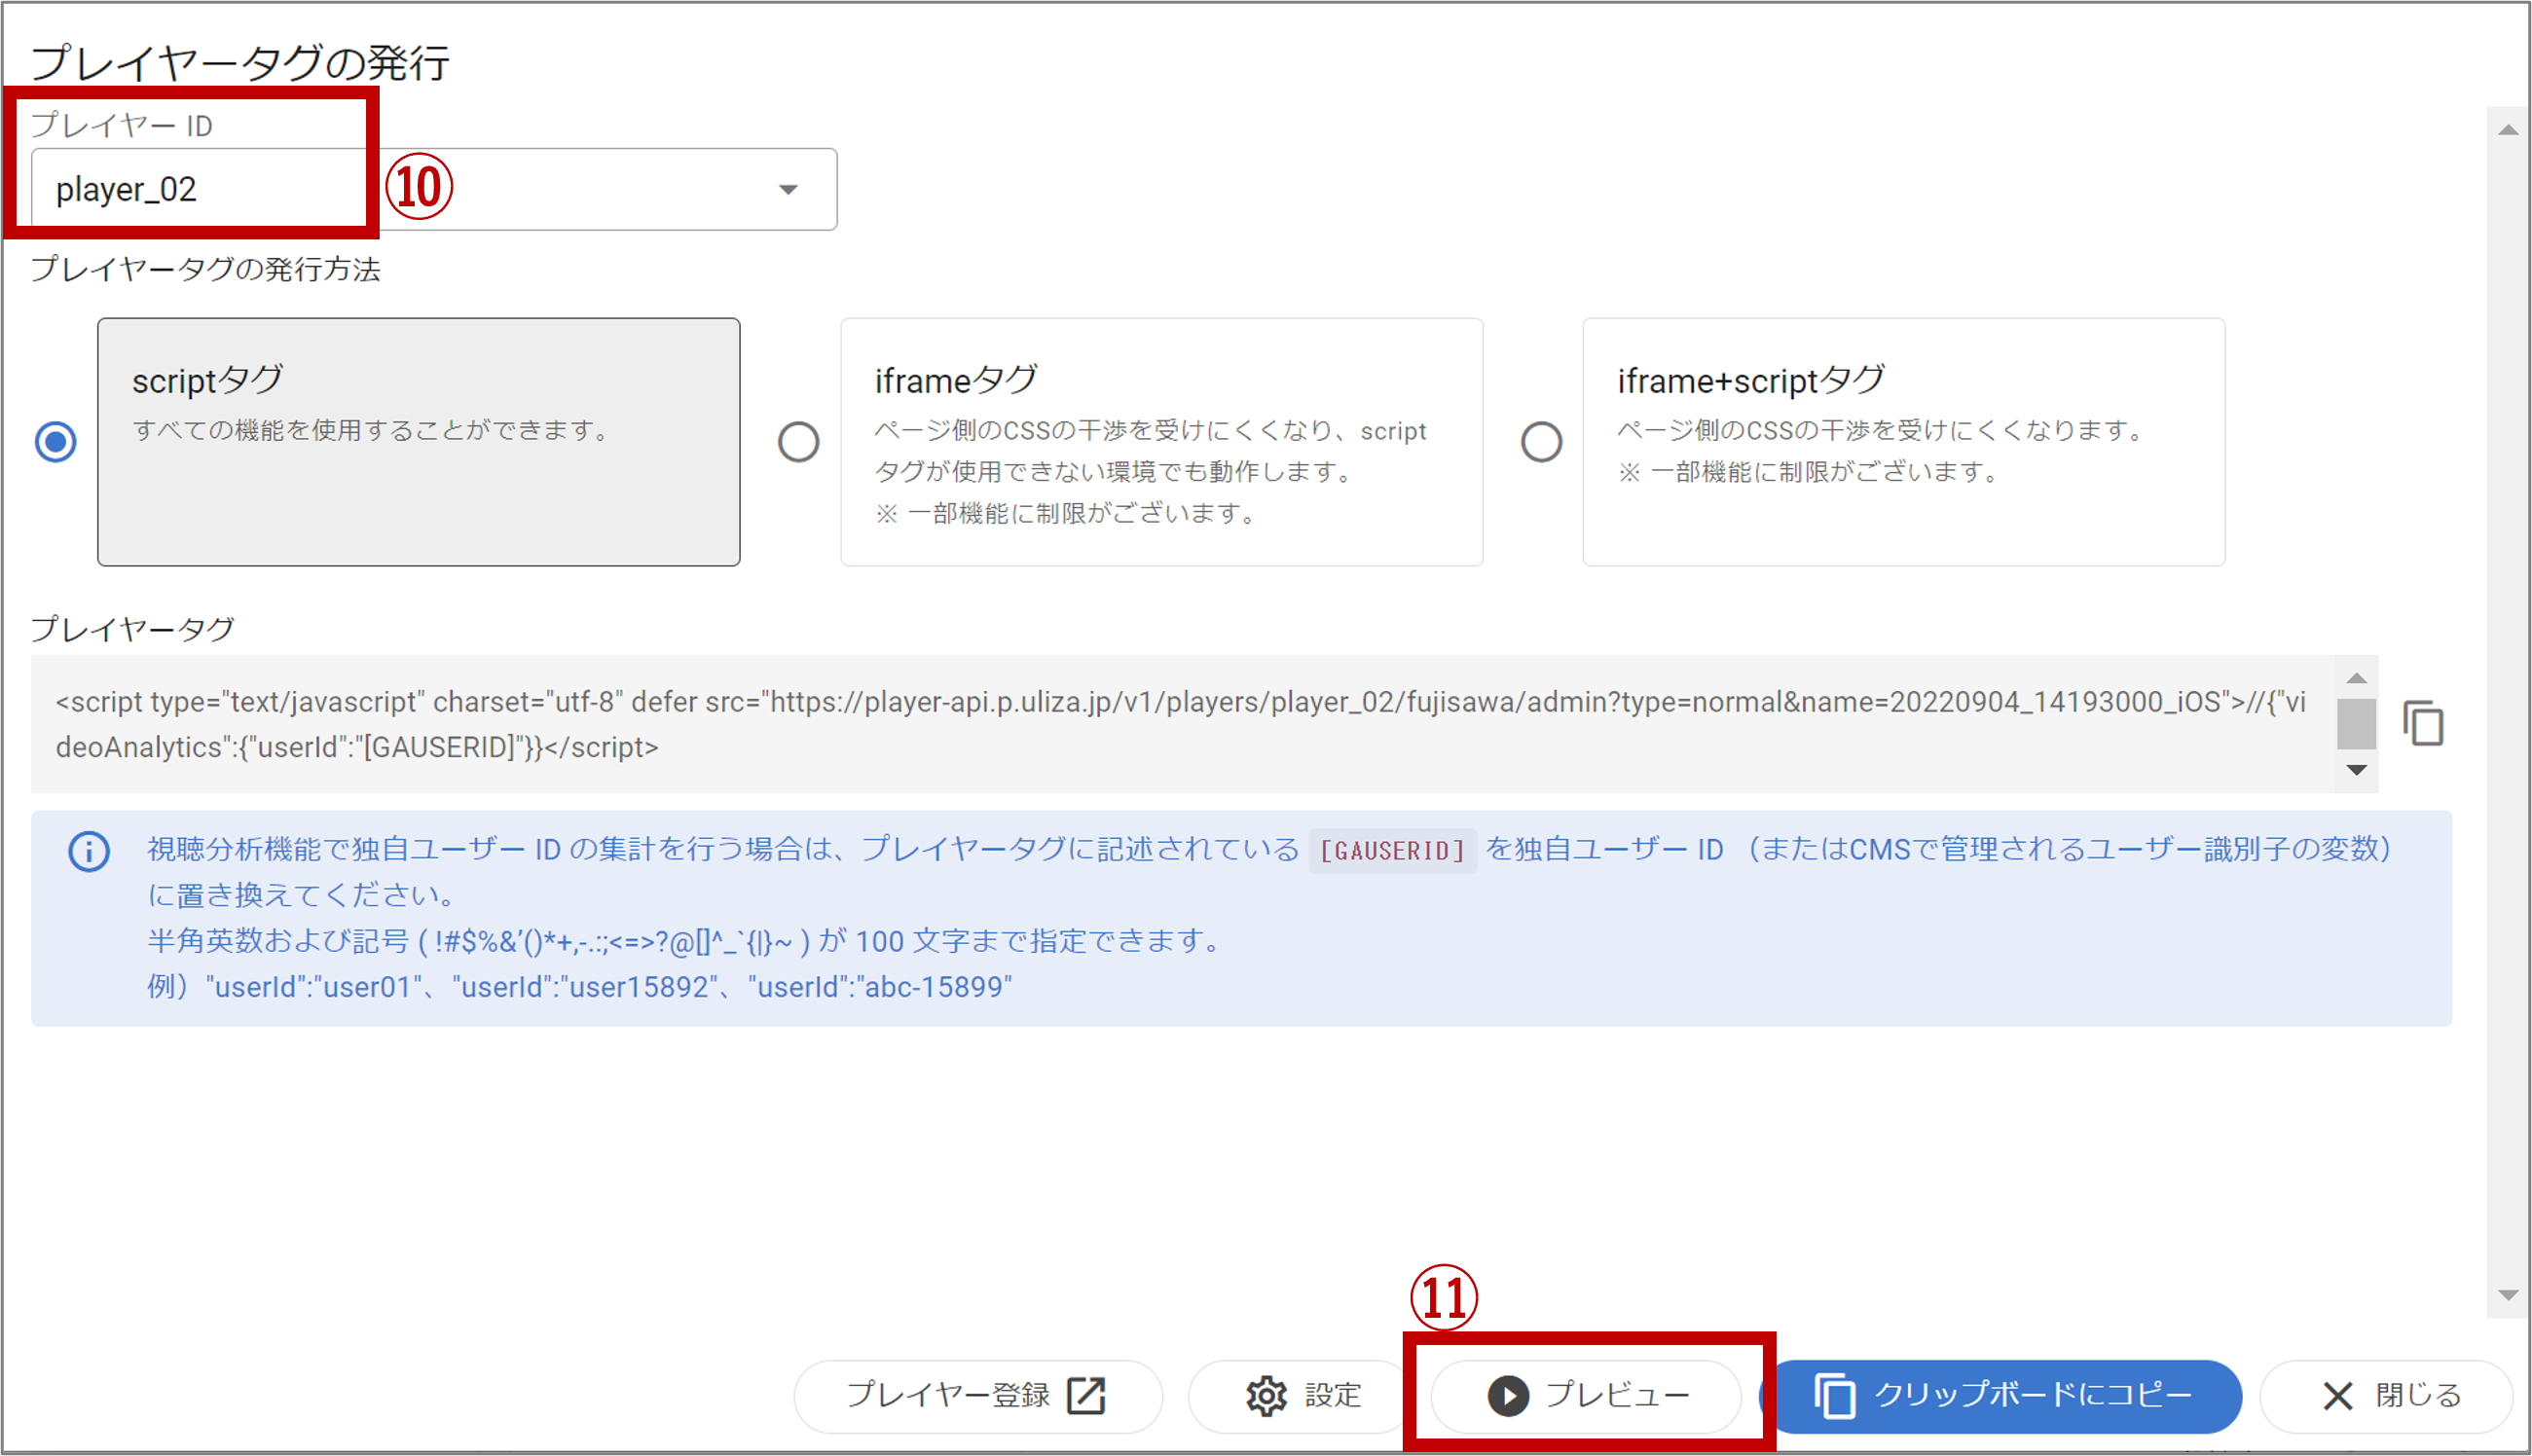Click the preview button

click(1587, 1396)
